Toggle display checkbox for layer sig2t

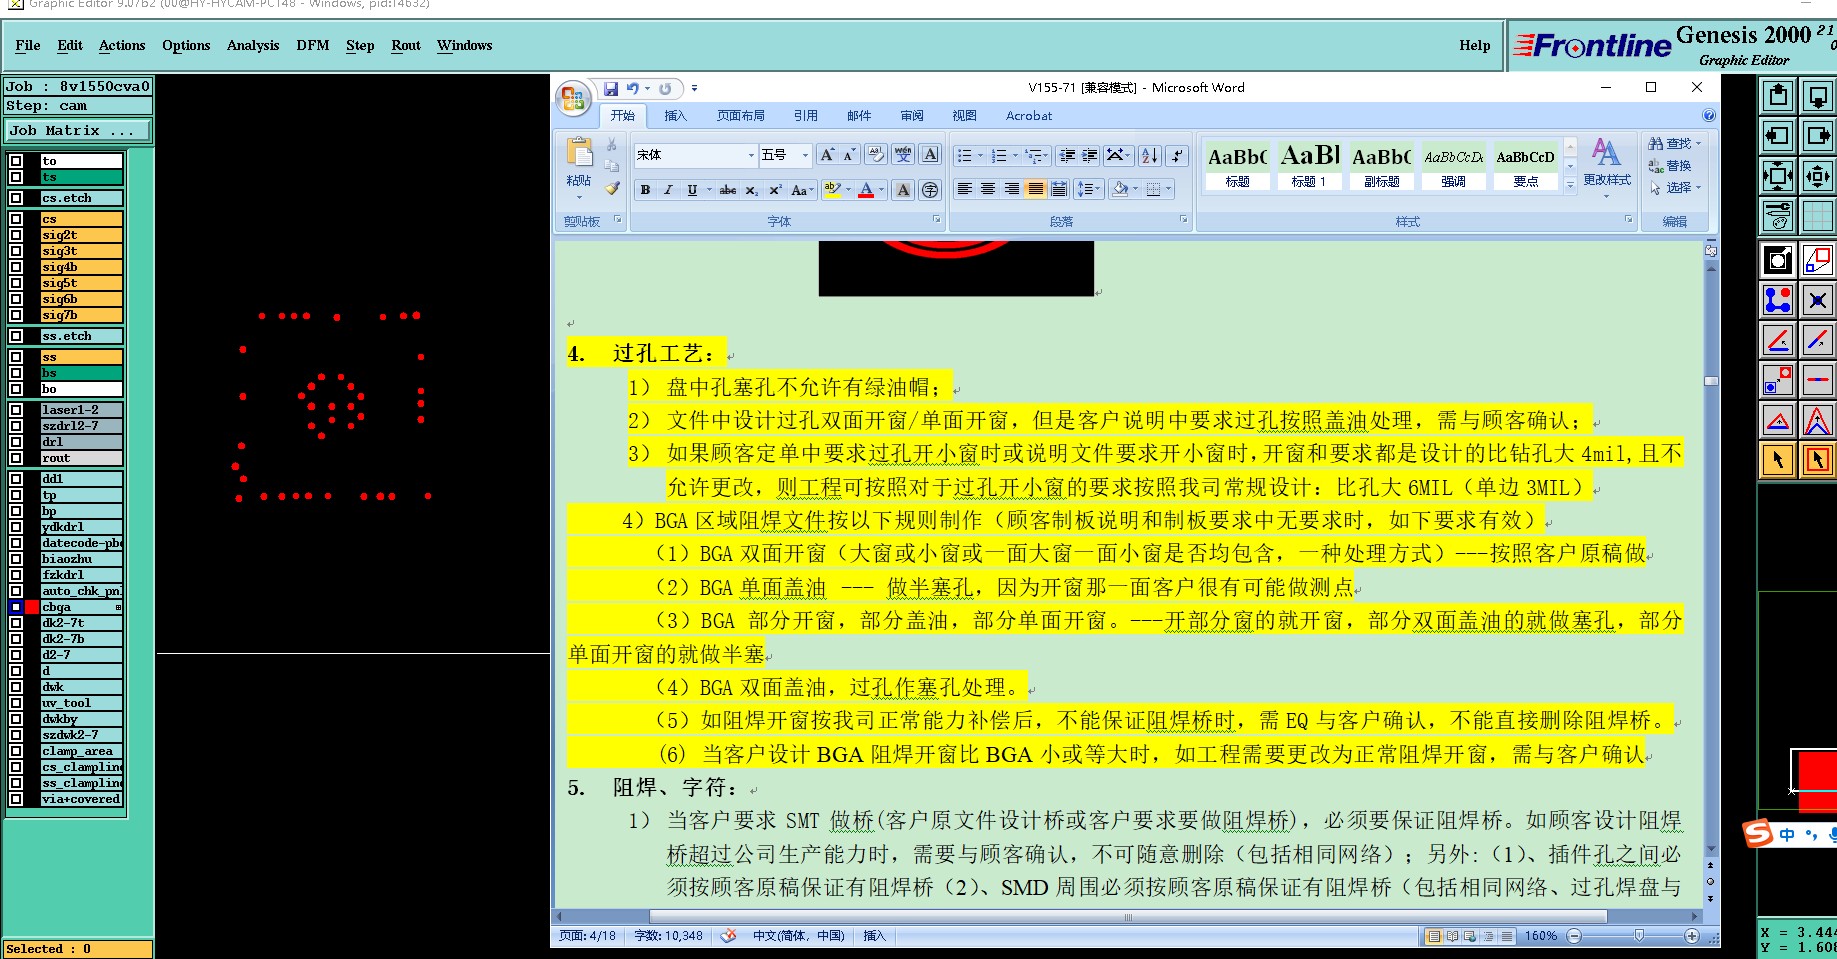(x=16, y=235)
